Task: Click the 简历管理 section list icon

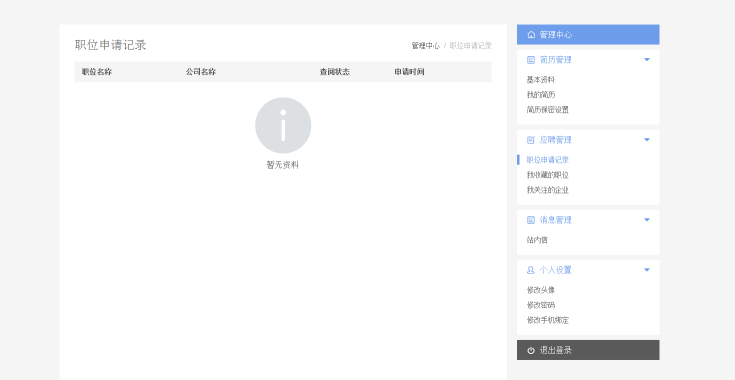Action: [x=531, y=60]
